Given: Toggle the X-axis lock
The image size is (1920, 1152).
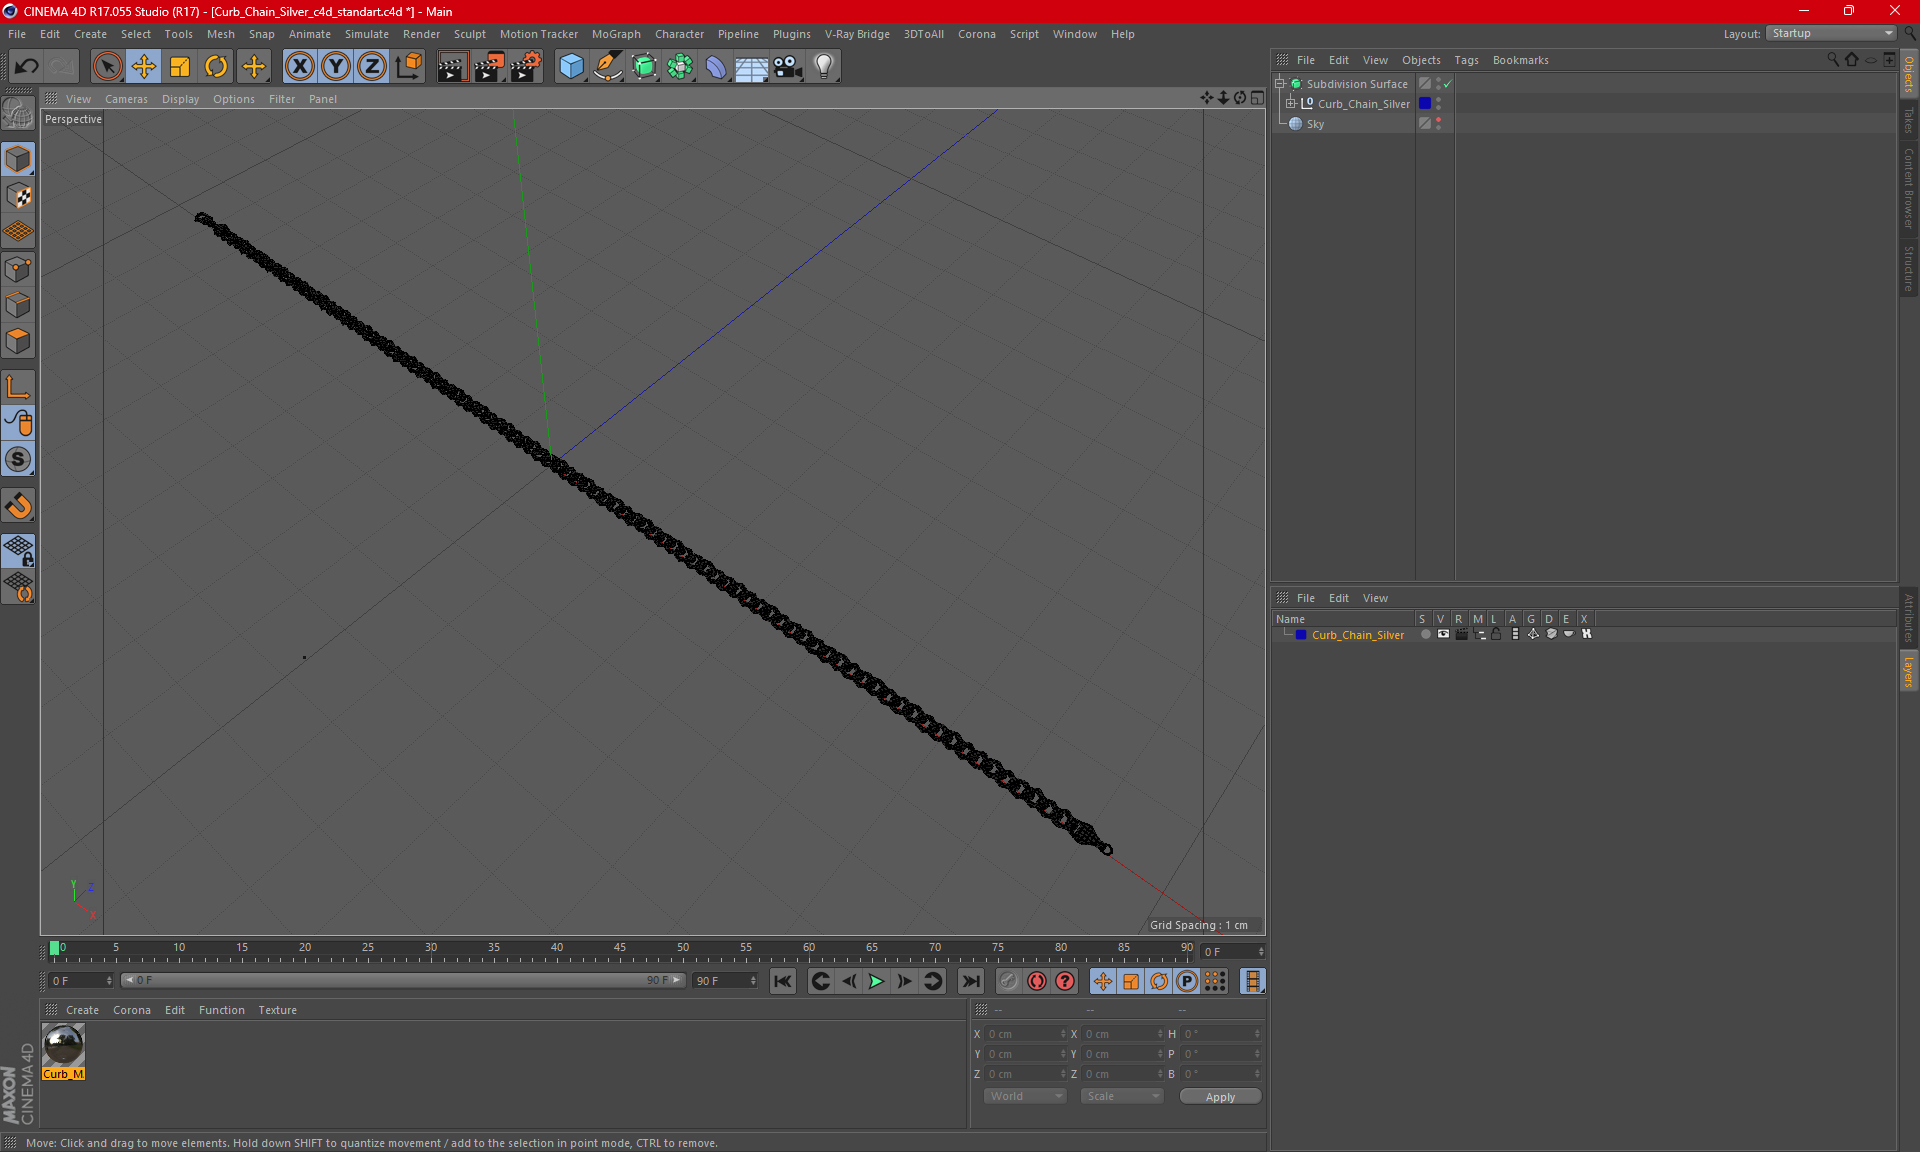Looking at the screenshot, I should [299, 67].
